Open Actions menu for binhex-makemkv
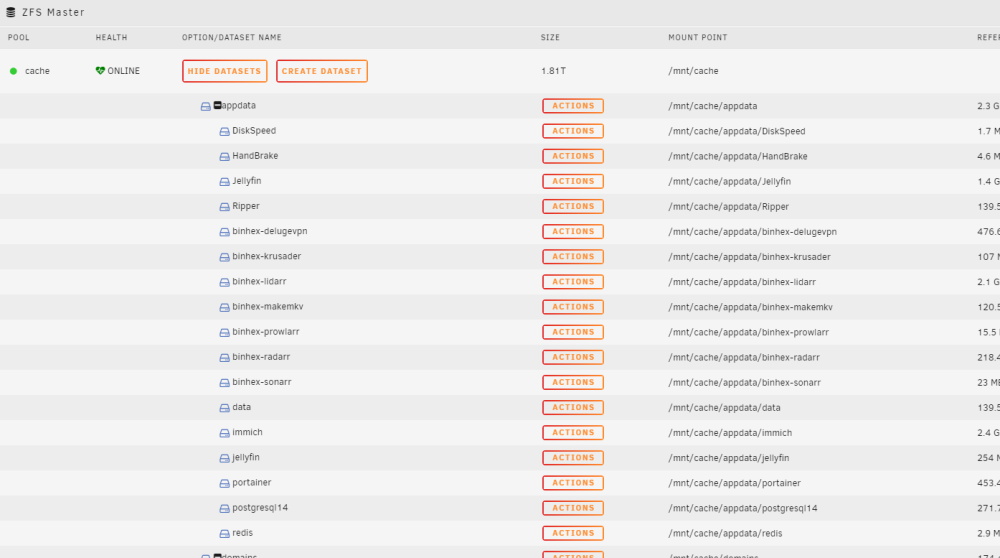This screenshot has width=1000, height=558. click(x=573, y=307)
